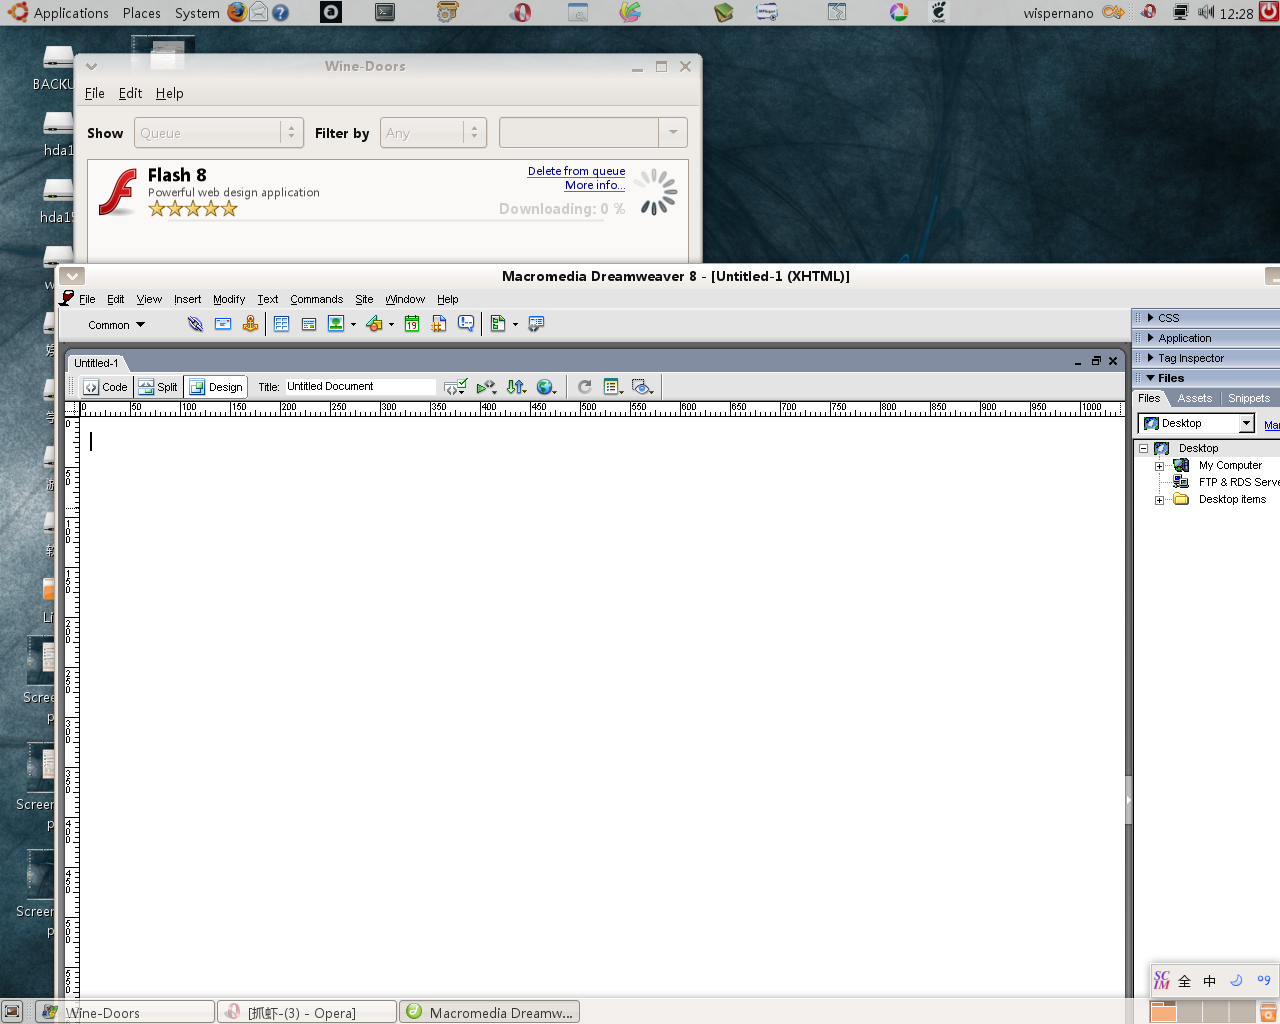Open the Tag Chooser icon
This screenshot has height=1024, width=1280.
pyautogui.click(x=536, y=324)
